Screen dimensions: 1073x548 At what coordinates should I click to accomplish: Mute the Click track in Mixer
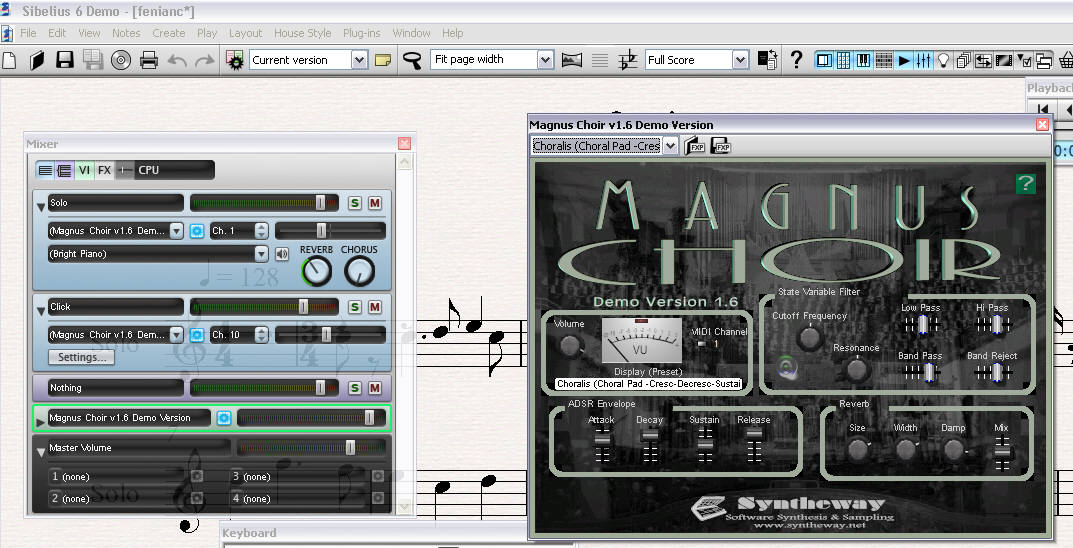(374, 307)
